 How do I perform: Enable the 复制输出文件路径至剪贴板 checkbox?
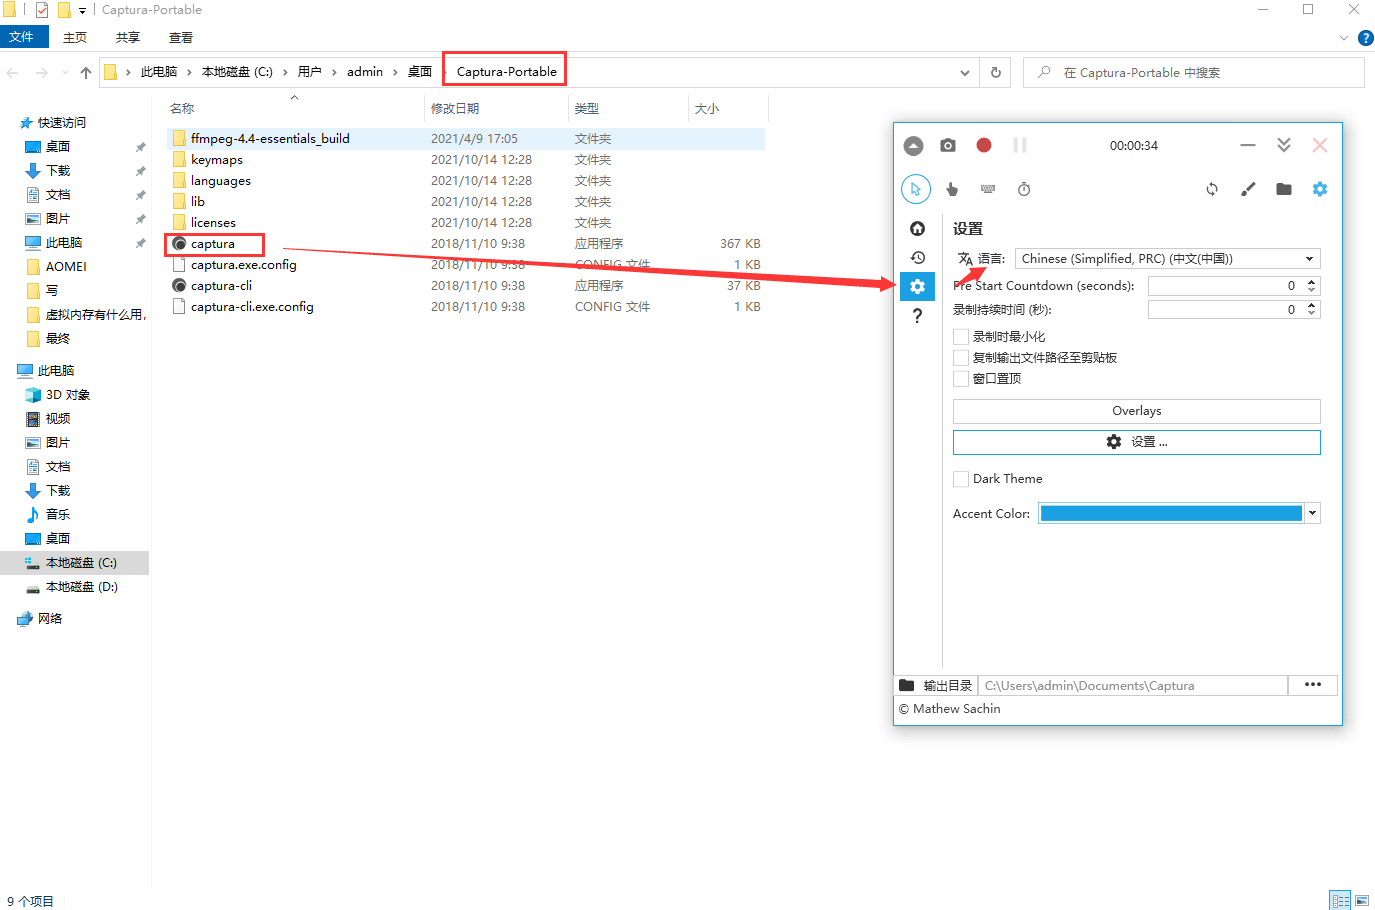point(961,358)
